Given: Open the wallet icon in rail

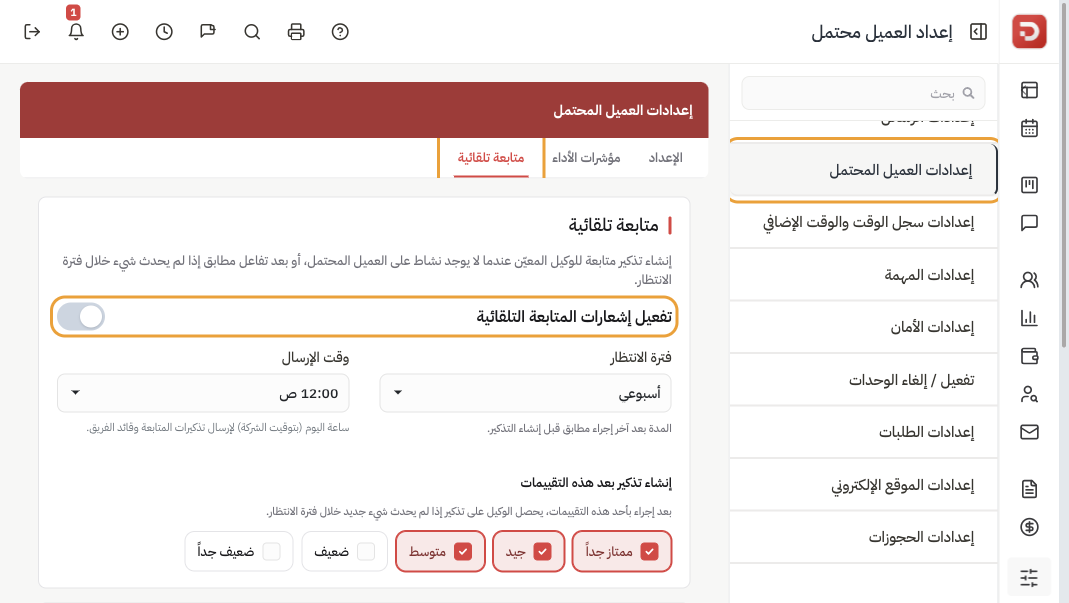Looking at the screenshot, I should click(x=1029, y=356).
